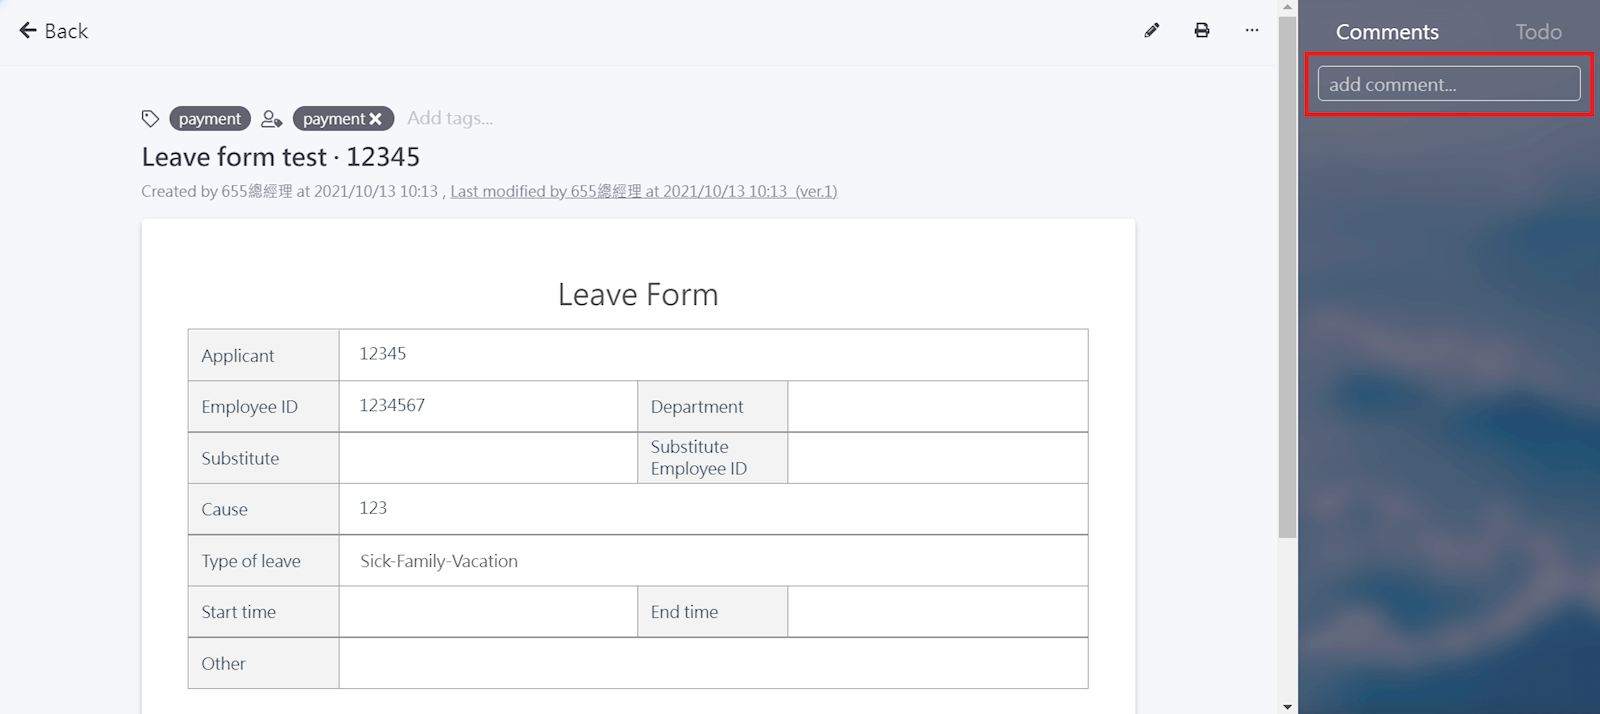This screenshot has height=714, width=1600.
Task: Switch to the Todo tab
Action: (x=1538, y=32)
